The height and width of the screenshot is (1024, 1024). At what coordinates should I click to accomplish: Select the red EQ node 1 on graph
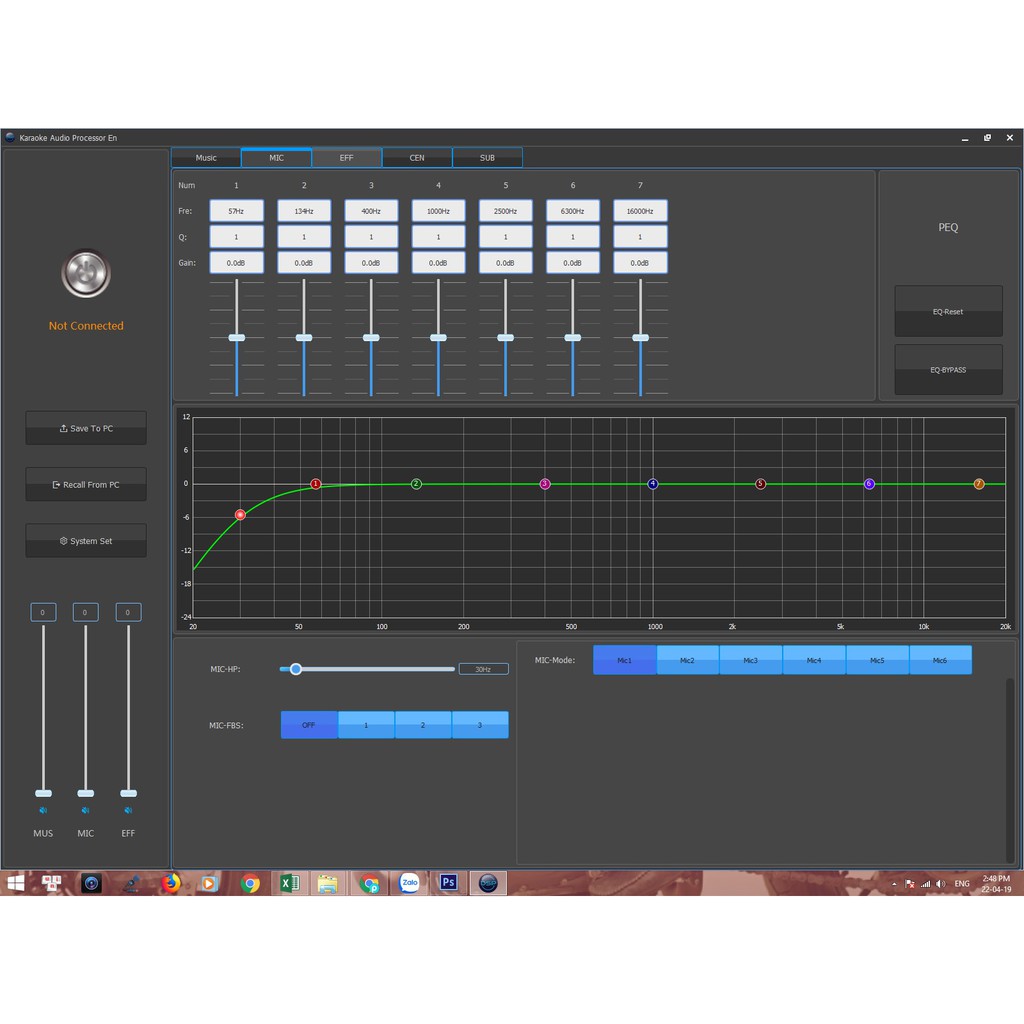[316, 484]
